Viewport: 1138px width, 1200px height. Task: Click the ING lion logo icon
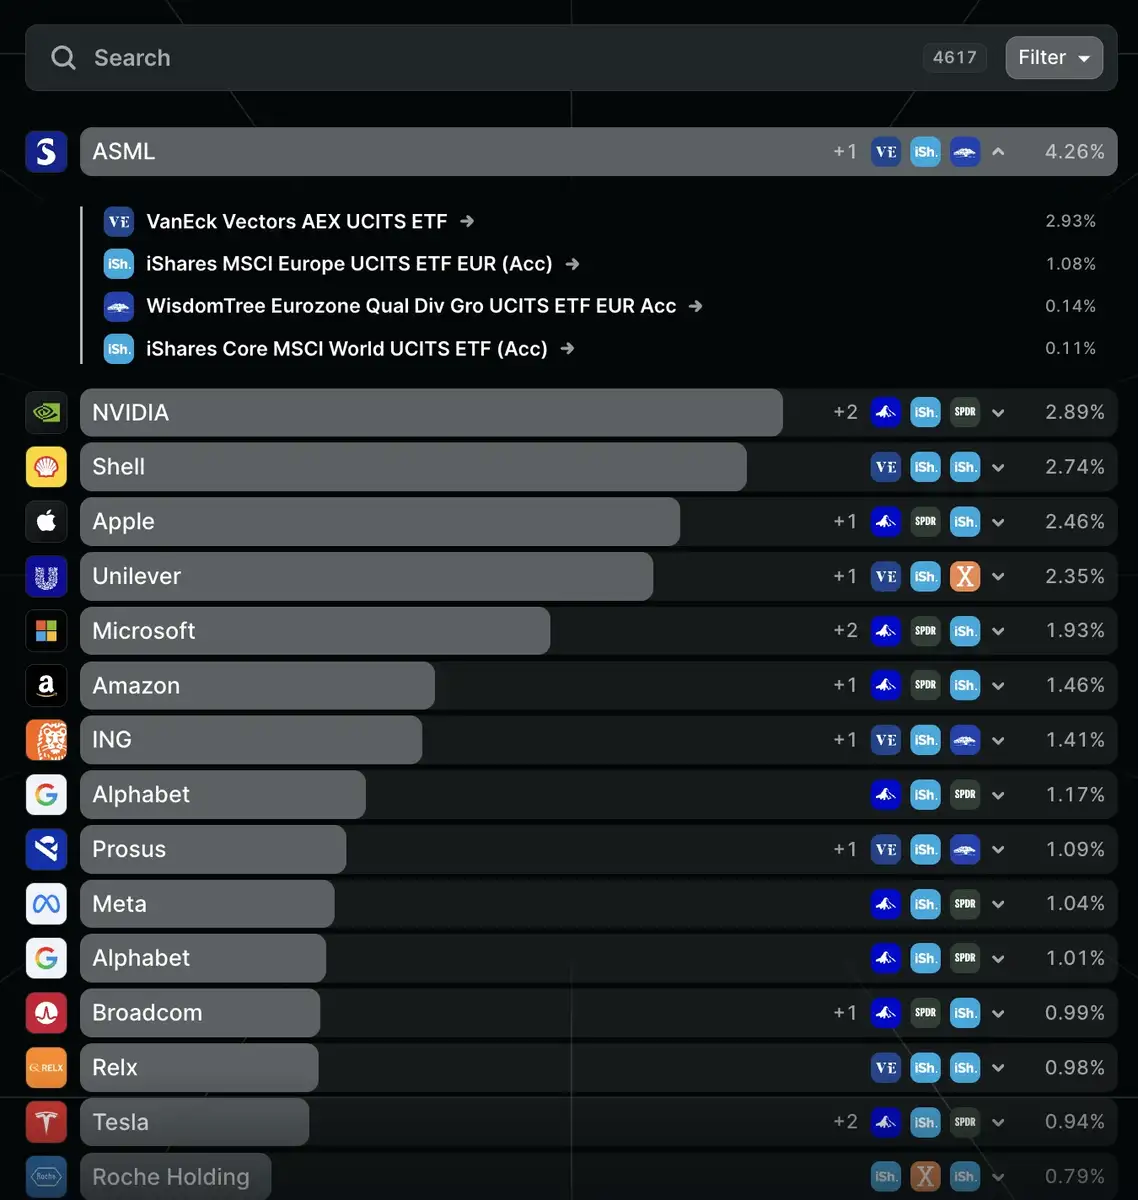46,740
